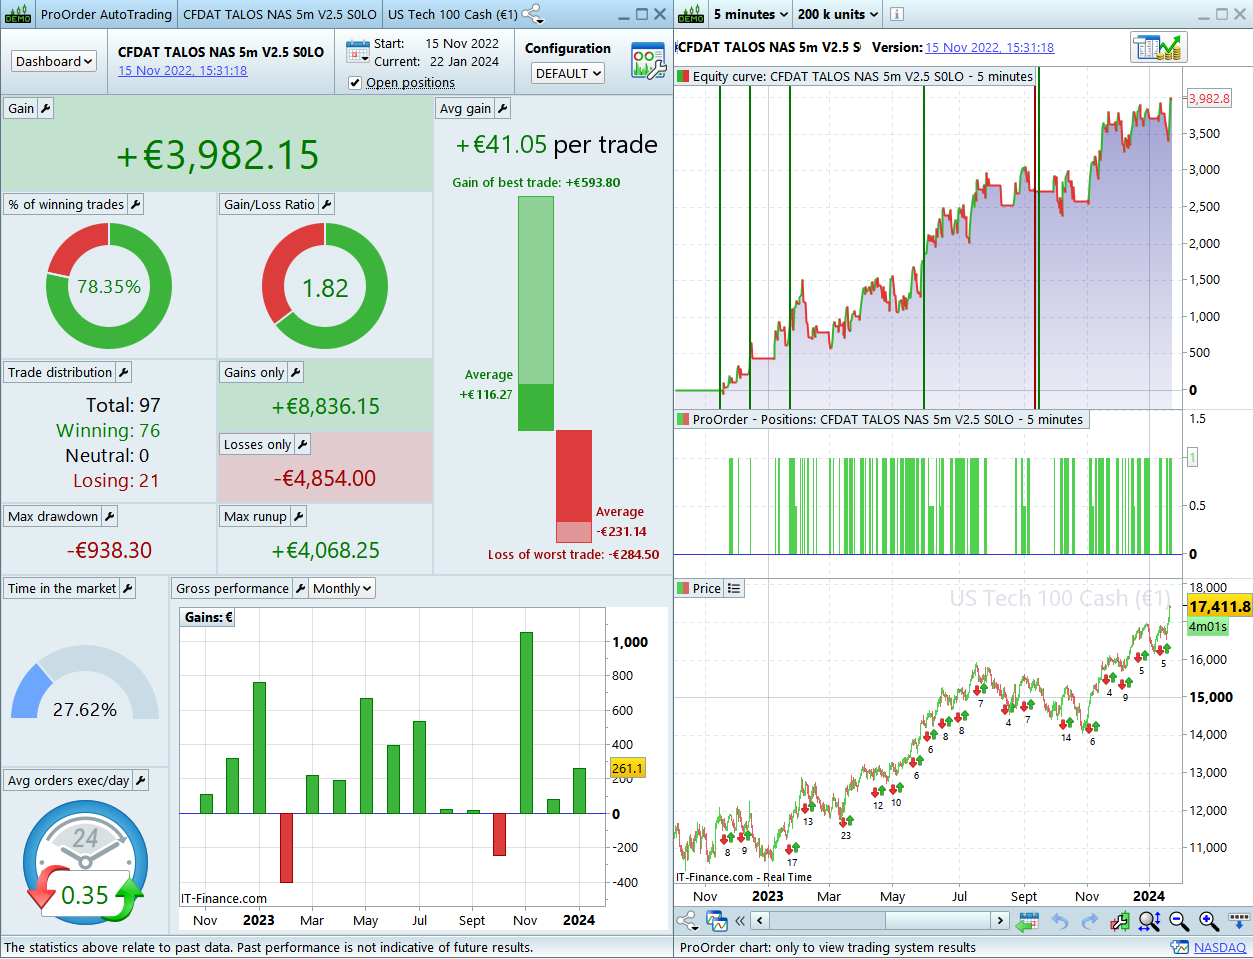The image size is (1253, 959).
Task: Click the Trade distribution label
Action: (x=60, y=373)
